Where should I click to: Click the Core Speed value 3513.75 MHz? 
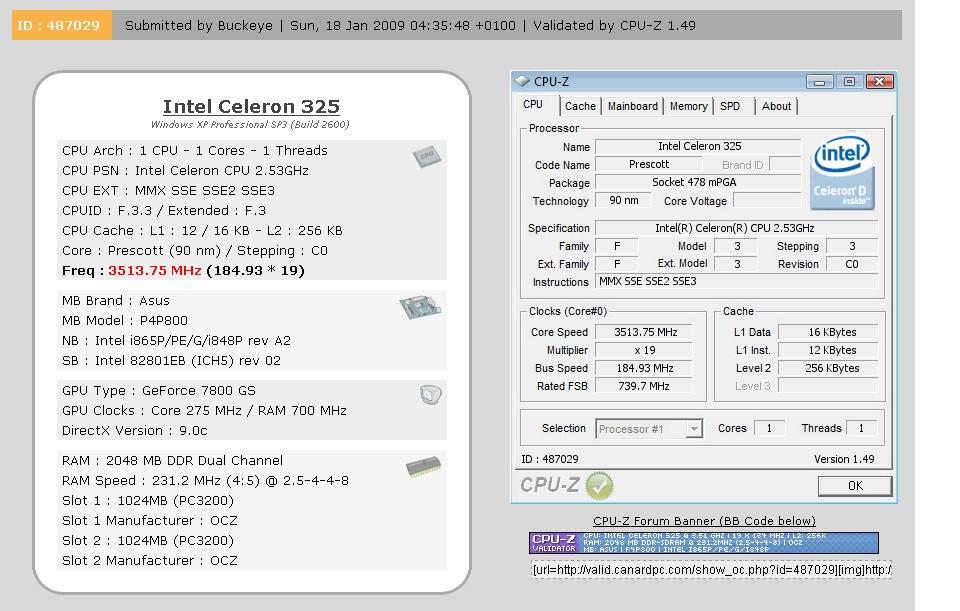click(644, 332)
